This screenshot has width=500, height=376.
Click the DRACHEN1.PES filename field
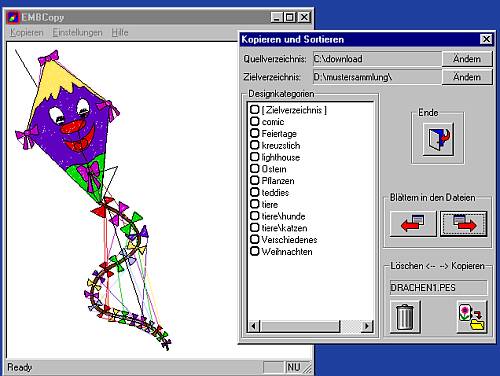[x=438, y=288]
